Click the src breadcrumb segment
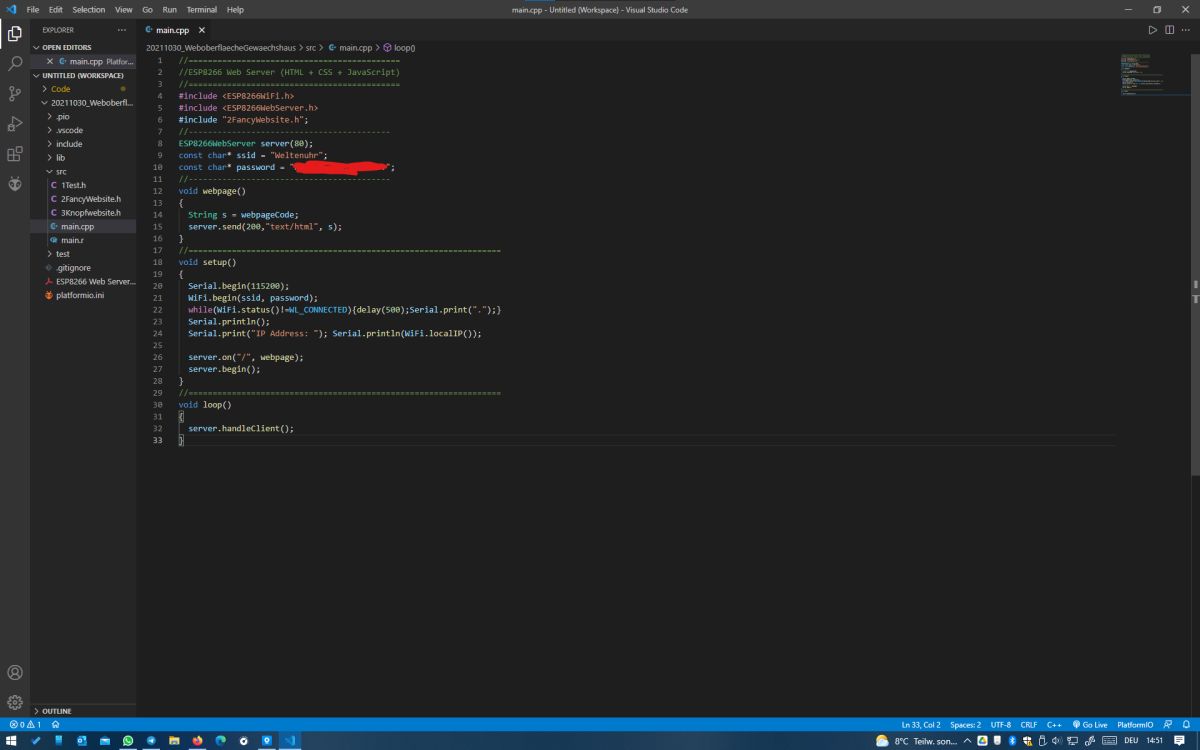 311,47
